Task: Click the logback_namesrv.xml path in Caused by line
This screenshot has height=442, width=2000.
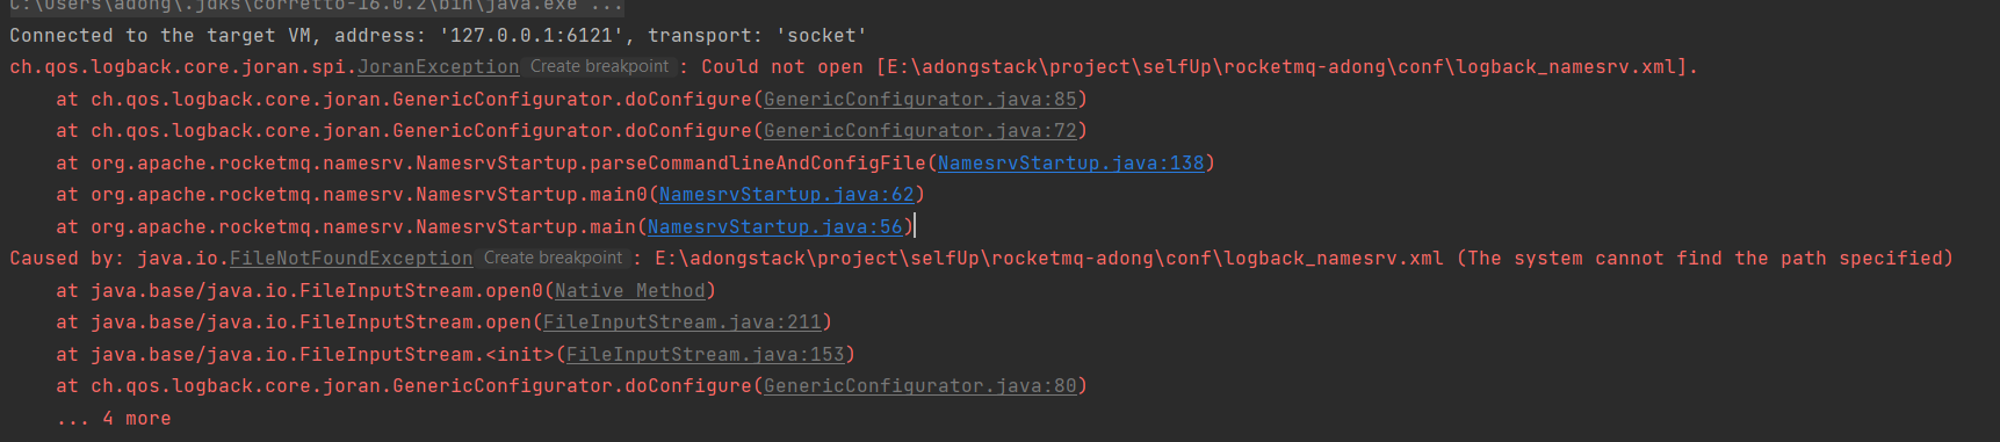Action: [1049, 258]
